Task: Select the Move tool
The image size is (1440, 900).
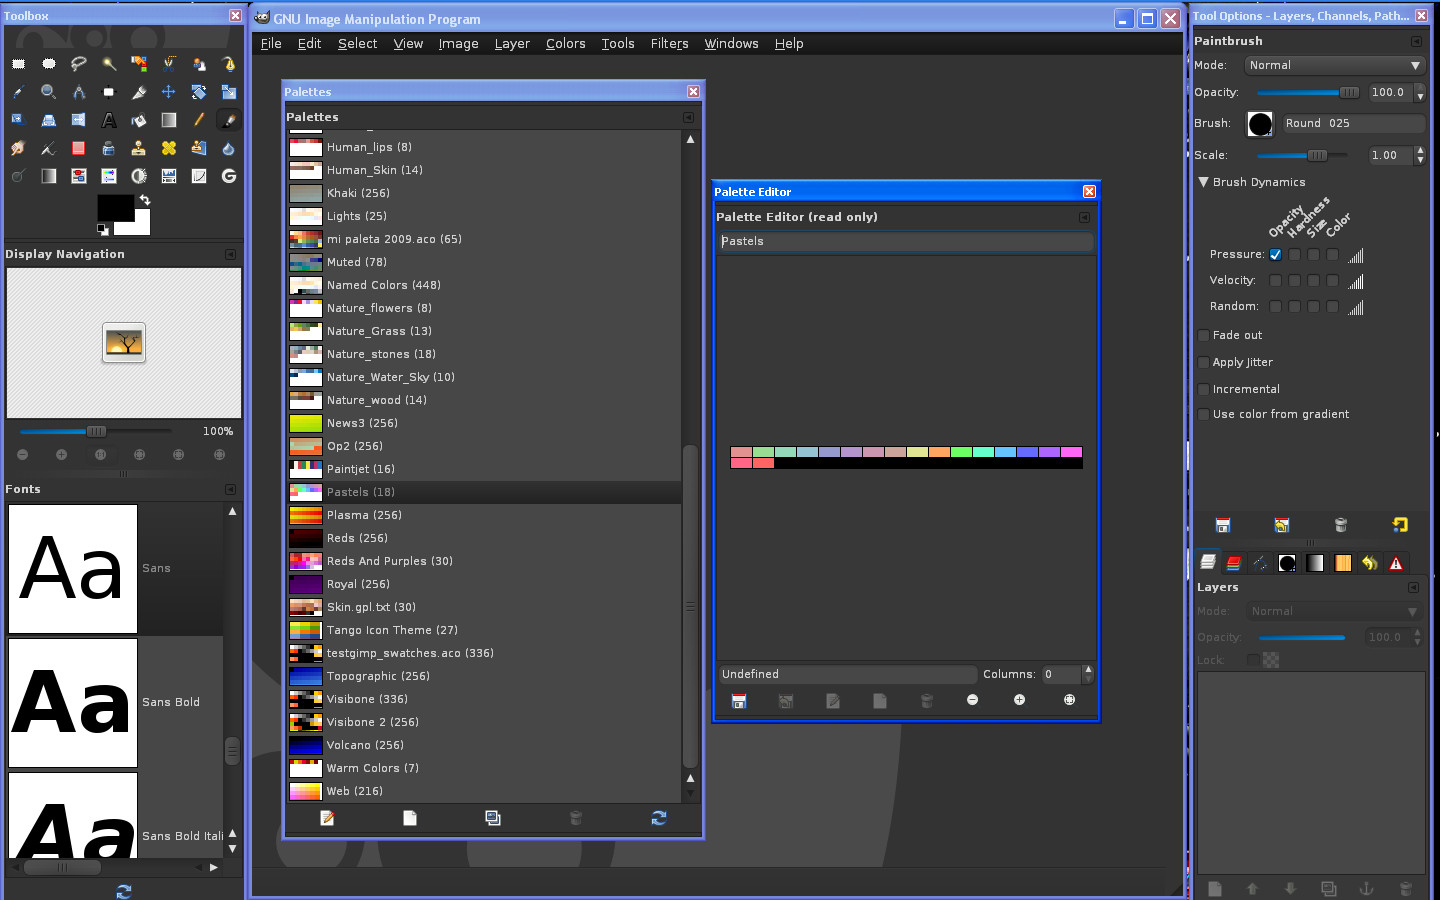Action: pos(168,92)
